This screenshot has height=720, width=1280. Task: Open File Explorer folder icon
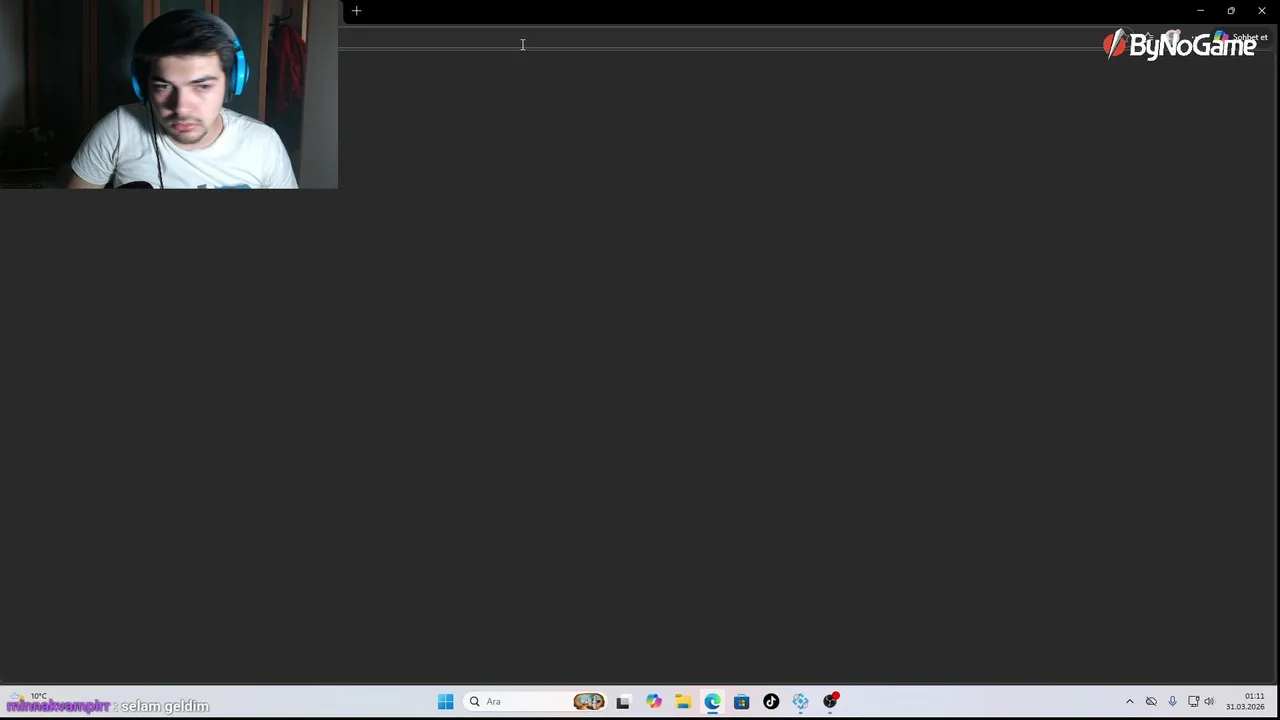[683, 702]
